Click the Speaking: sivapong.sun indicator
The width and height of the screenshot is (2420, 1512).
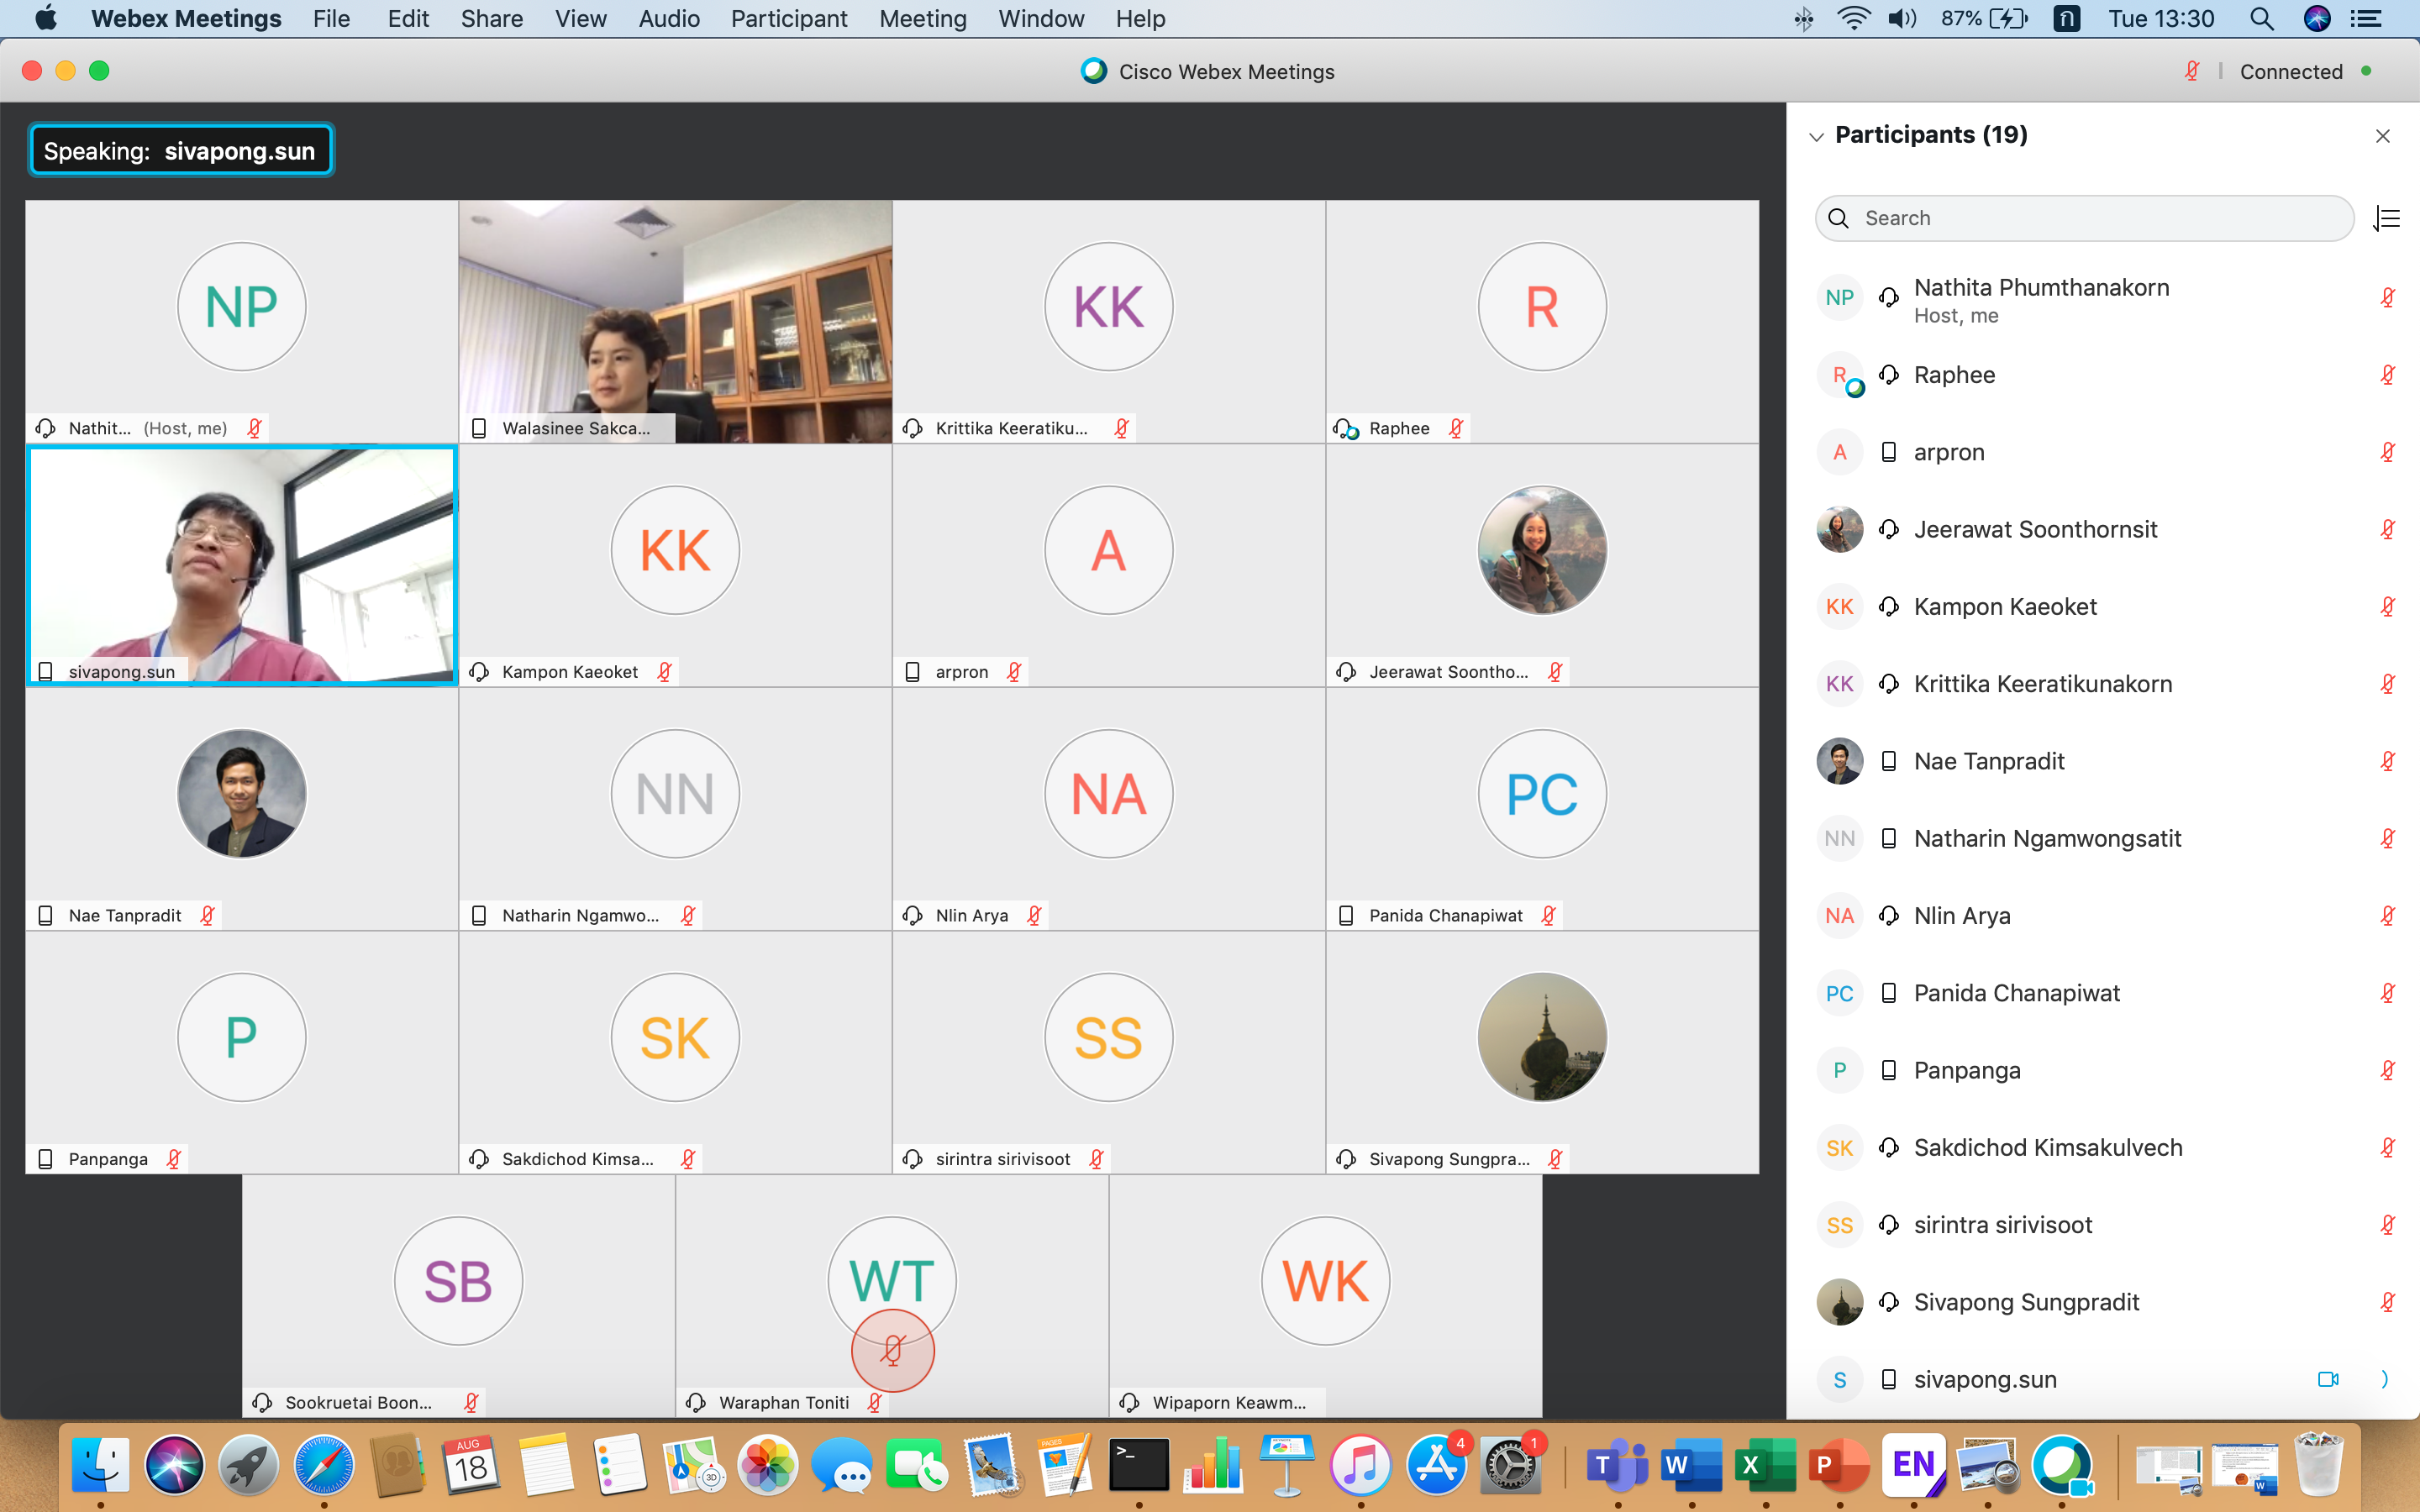(181, 151)
